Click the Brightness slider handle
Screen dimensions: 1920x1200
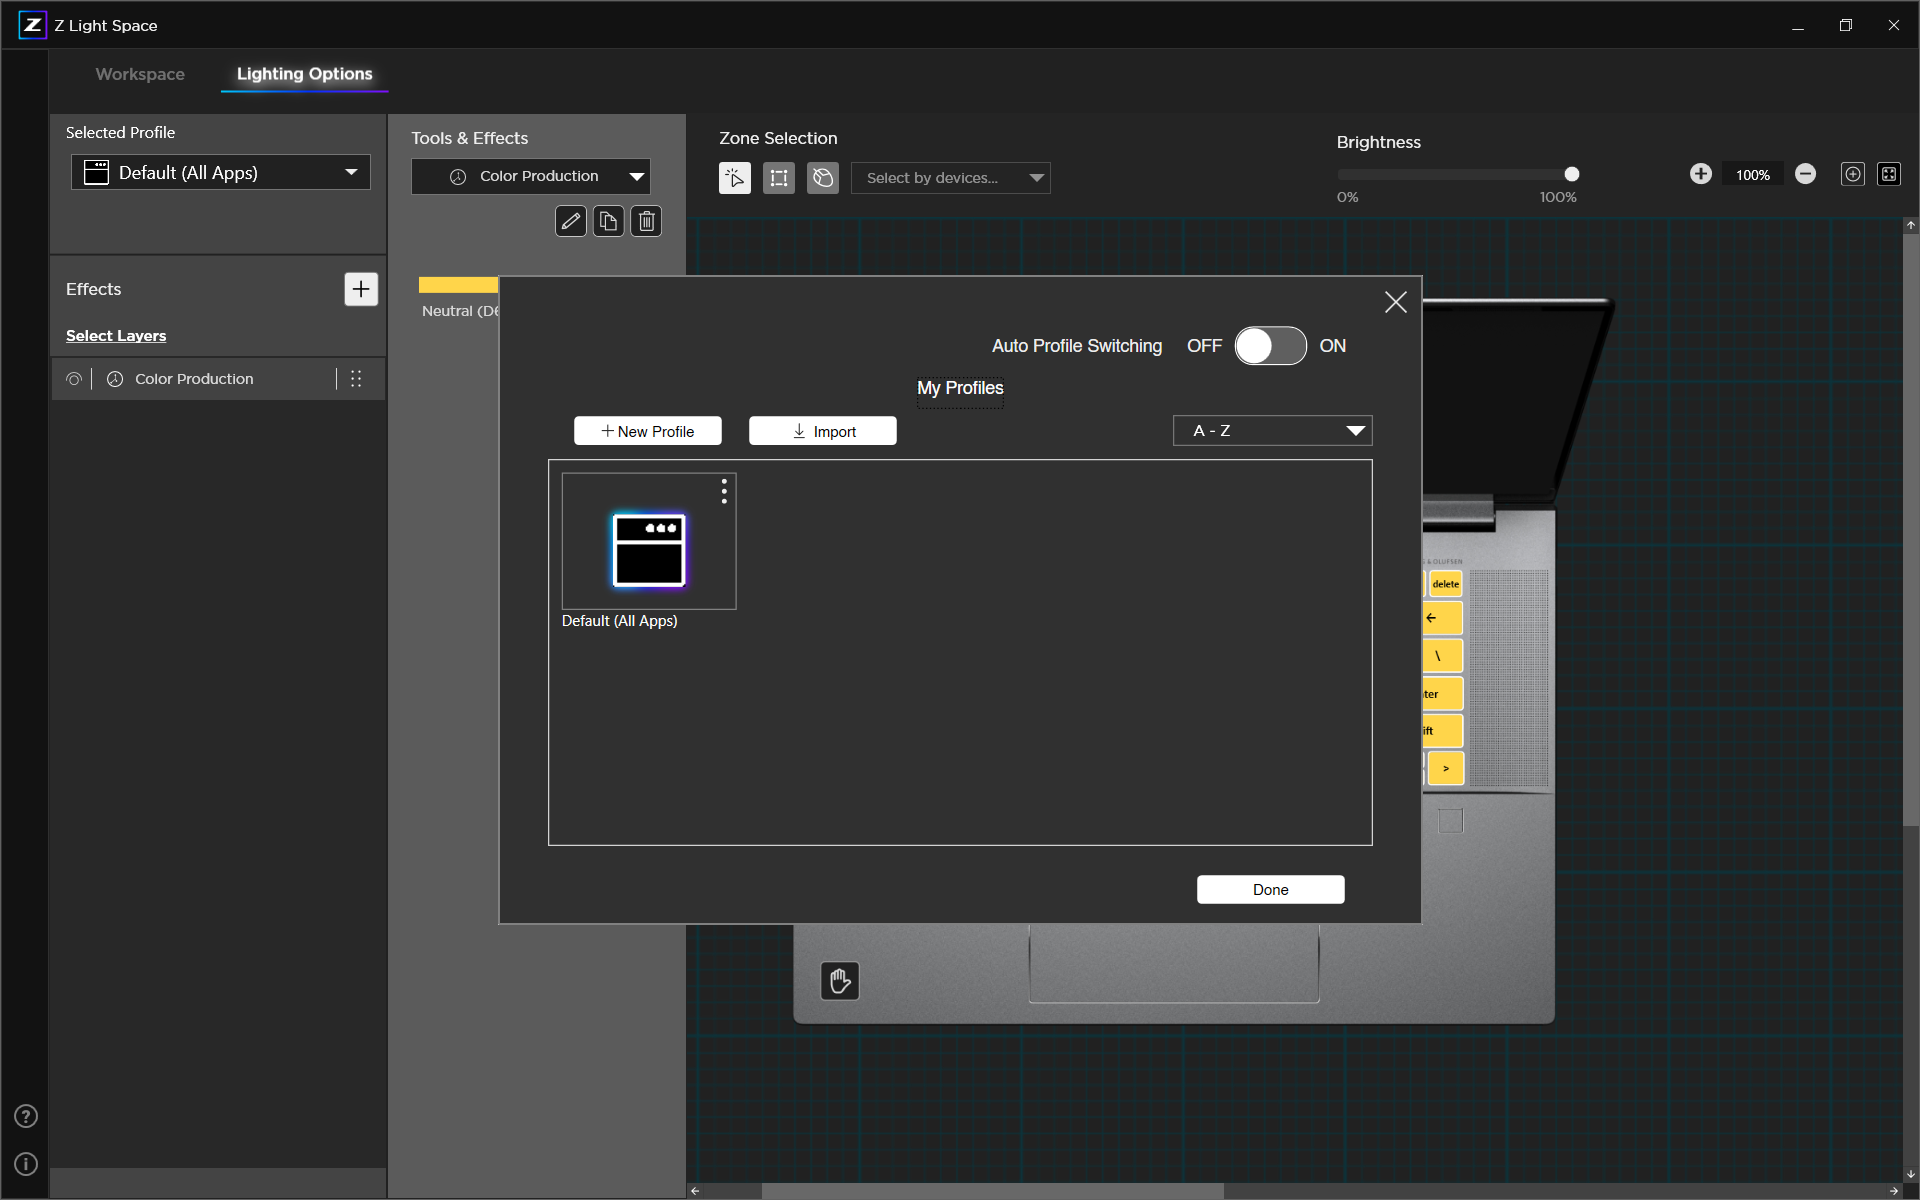[1572, 175]
